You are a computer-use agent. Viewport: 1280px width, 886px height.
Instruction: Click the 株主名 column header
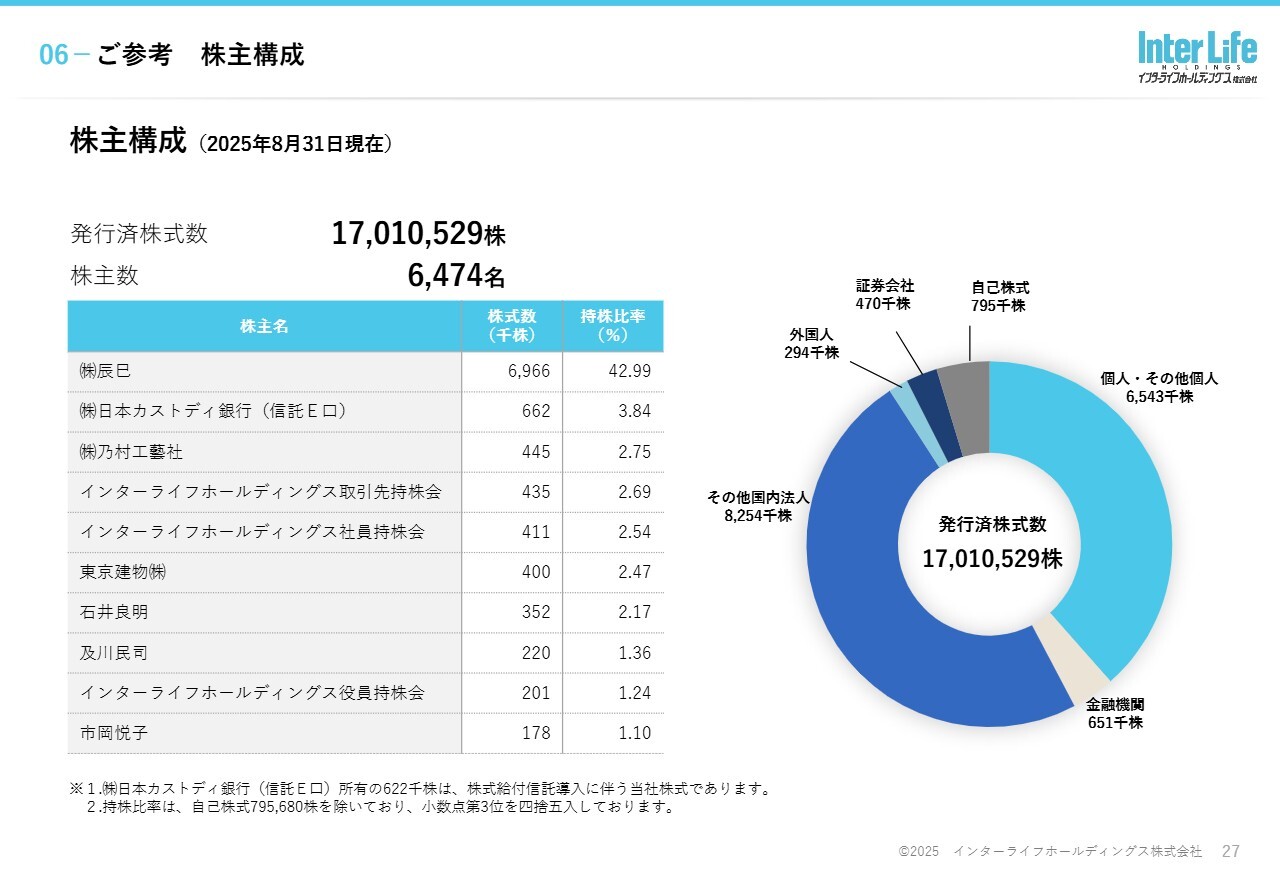click(264, 326)
